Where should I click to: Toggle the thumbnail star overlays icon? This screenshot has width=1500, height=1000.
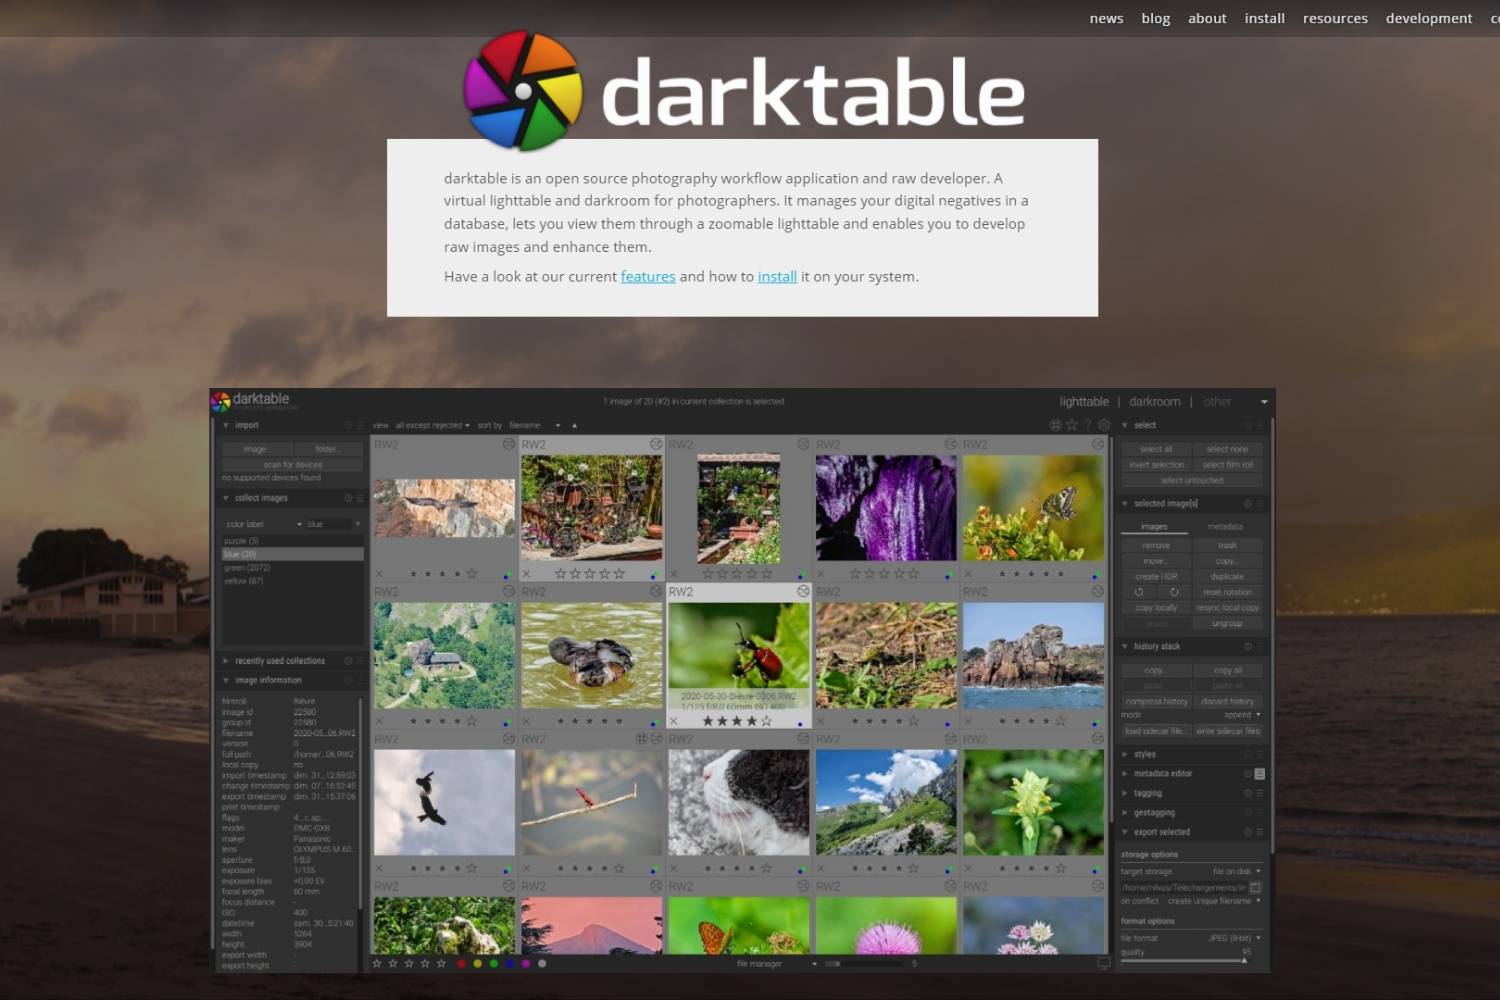1071,425
